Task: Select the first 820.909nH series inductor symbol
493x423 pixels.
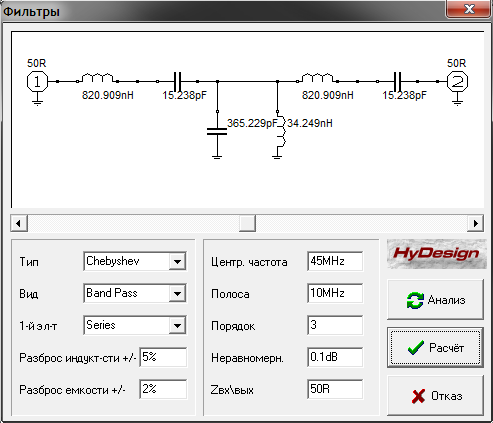Action: click(97, 78)
